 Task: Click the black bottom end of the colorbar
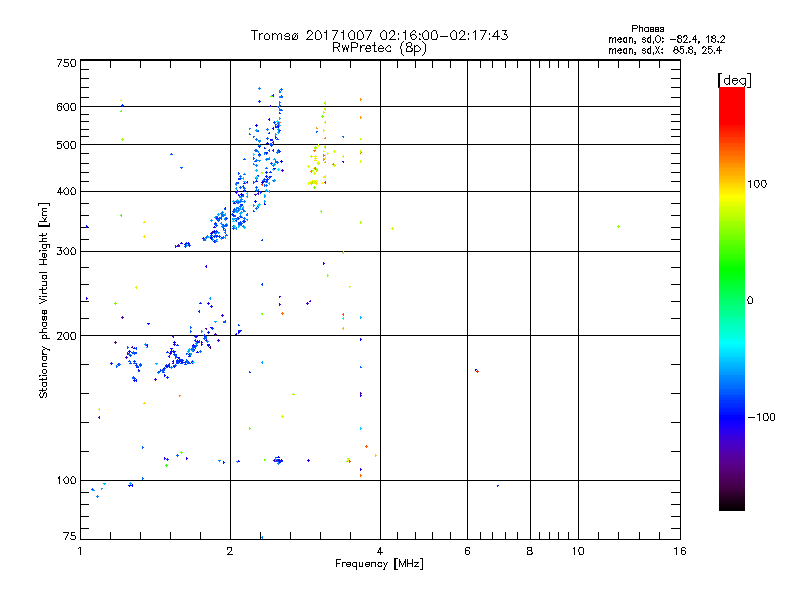[x=732, y=503]
